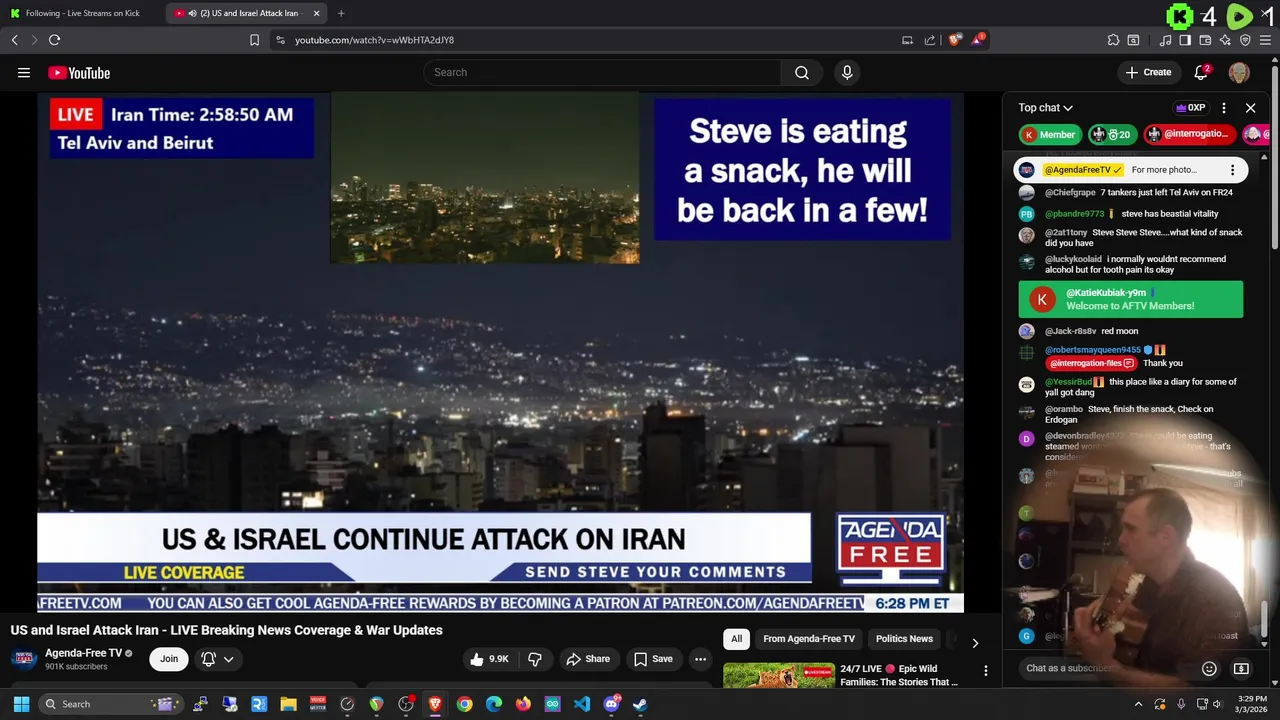Click the Create button
The width and height of the screenshot is (1280, 720).
pyautogui.click(x=1148, y=72)
